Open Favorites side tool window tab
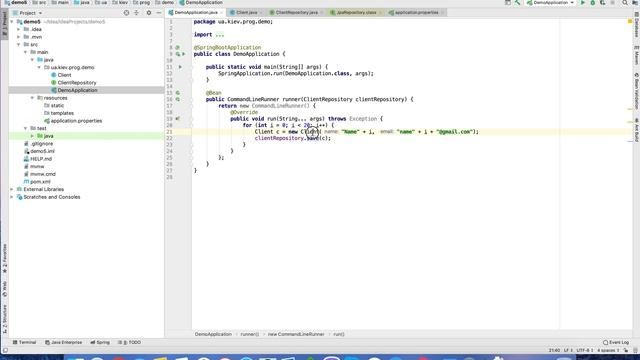Screen dimensions: 640x360 coord(4,258)
